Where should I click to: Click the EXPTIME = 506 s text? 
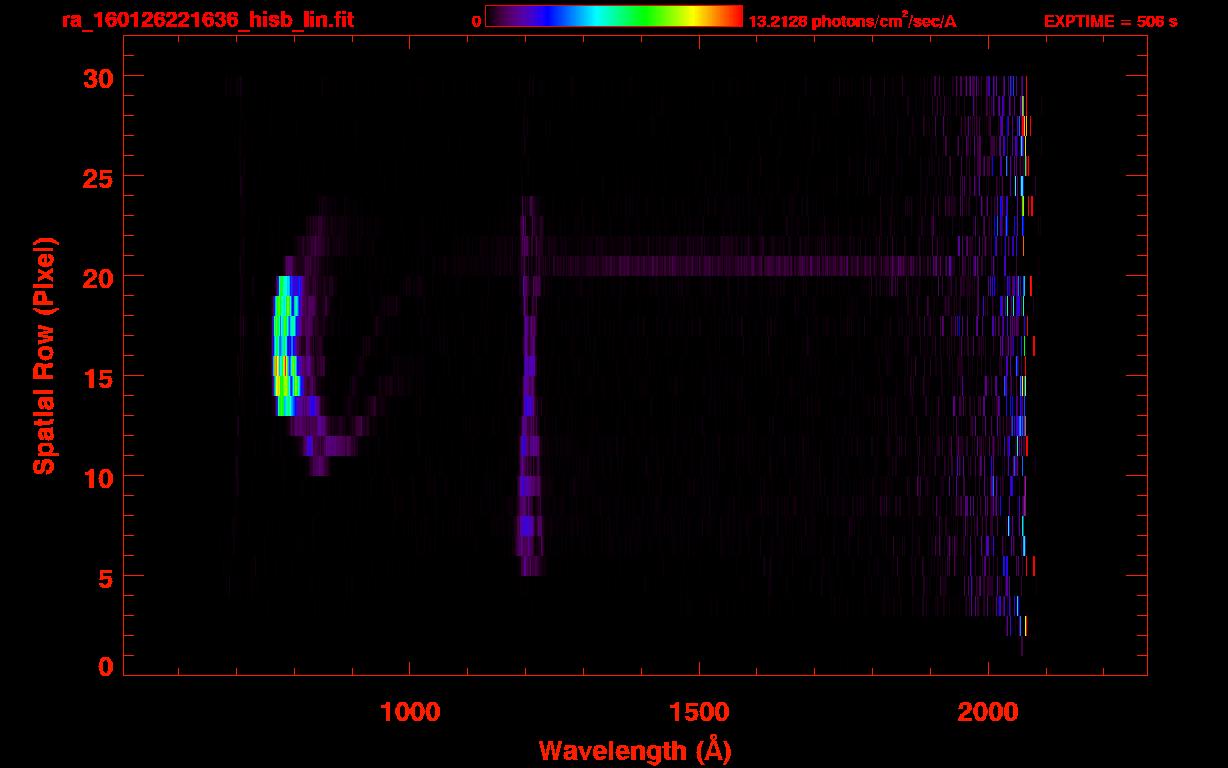1110,21
